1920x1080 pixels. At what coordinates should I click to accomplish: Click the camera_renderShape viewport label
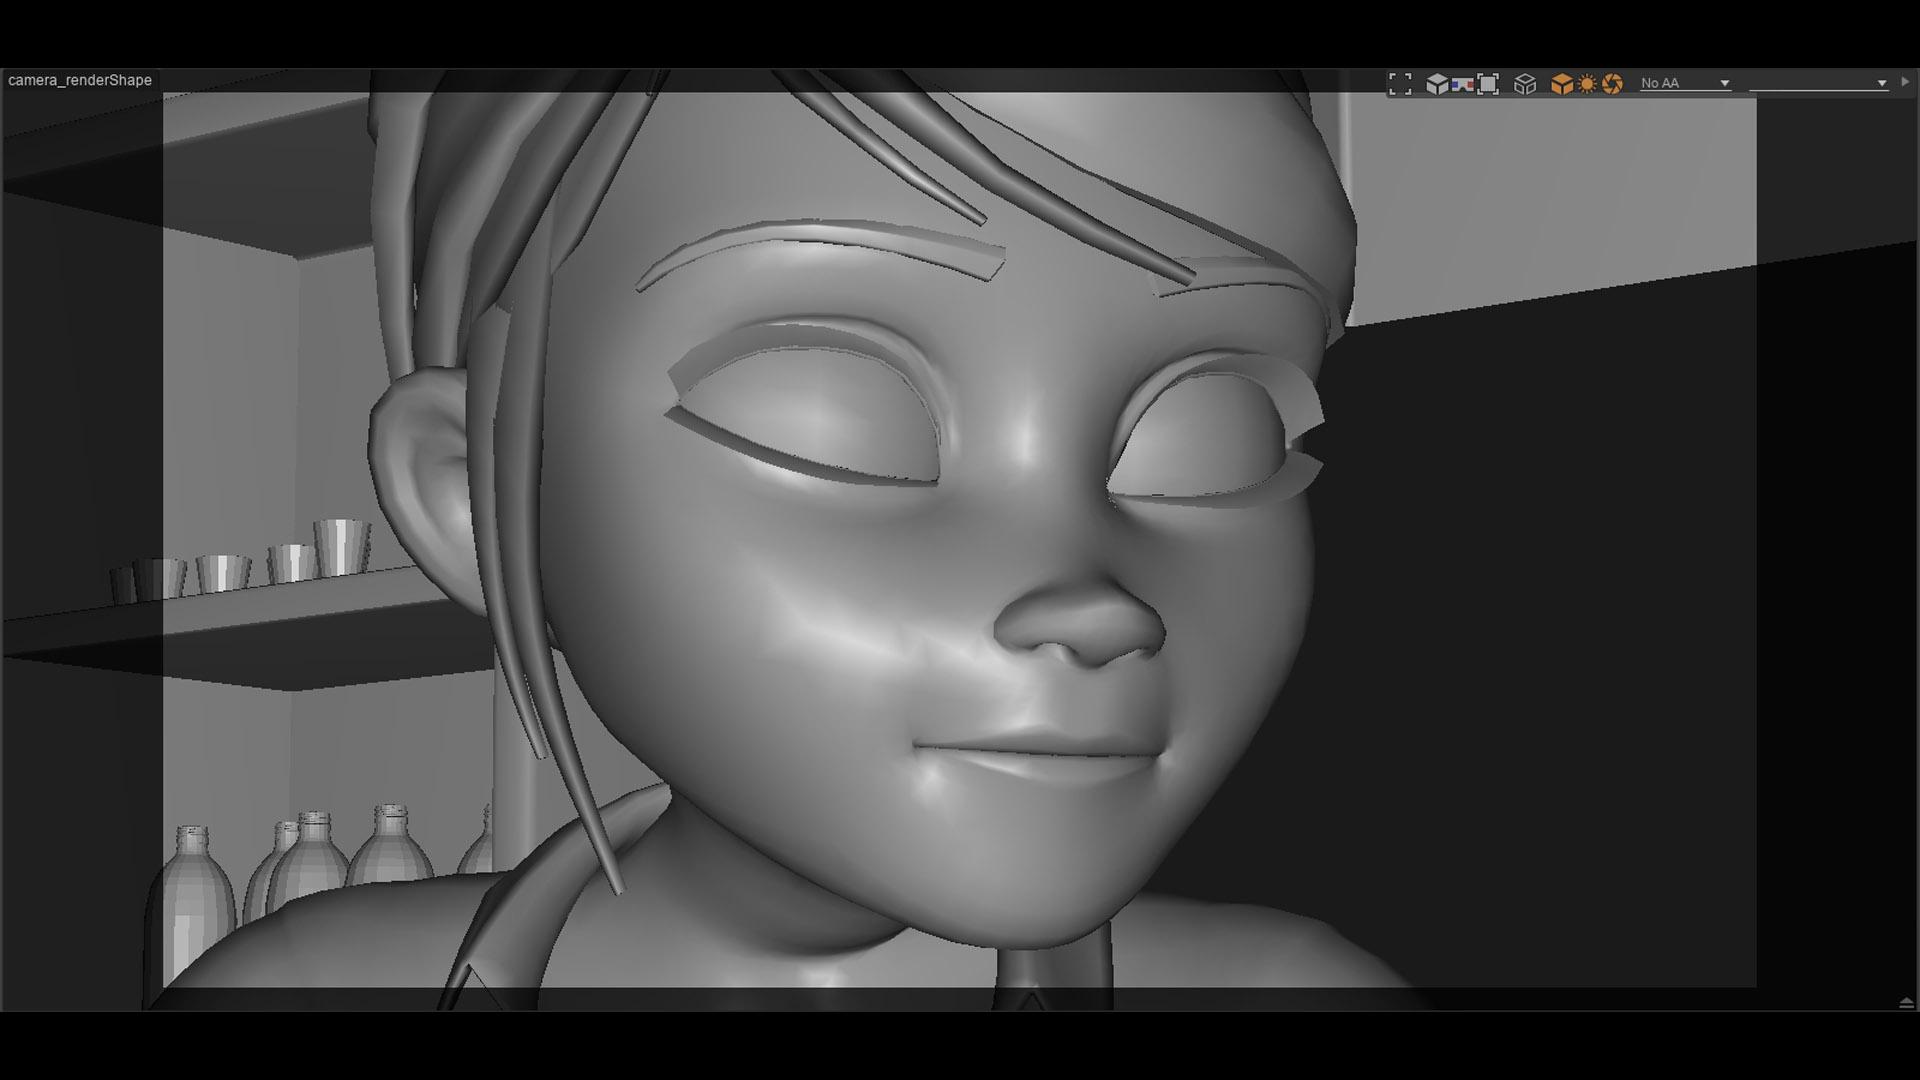pos(80,80)
